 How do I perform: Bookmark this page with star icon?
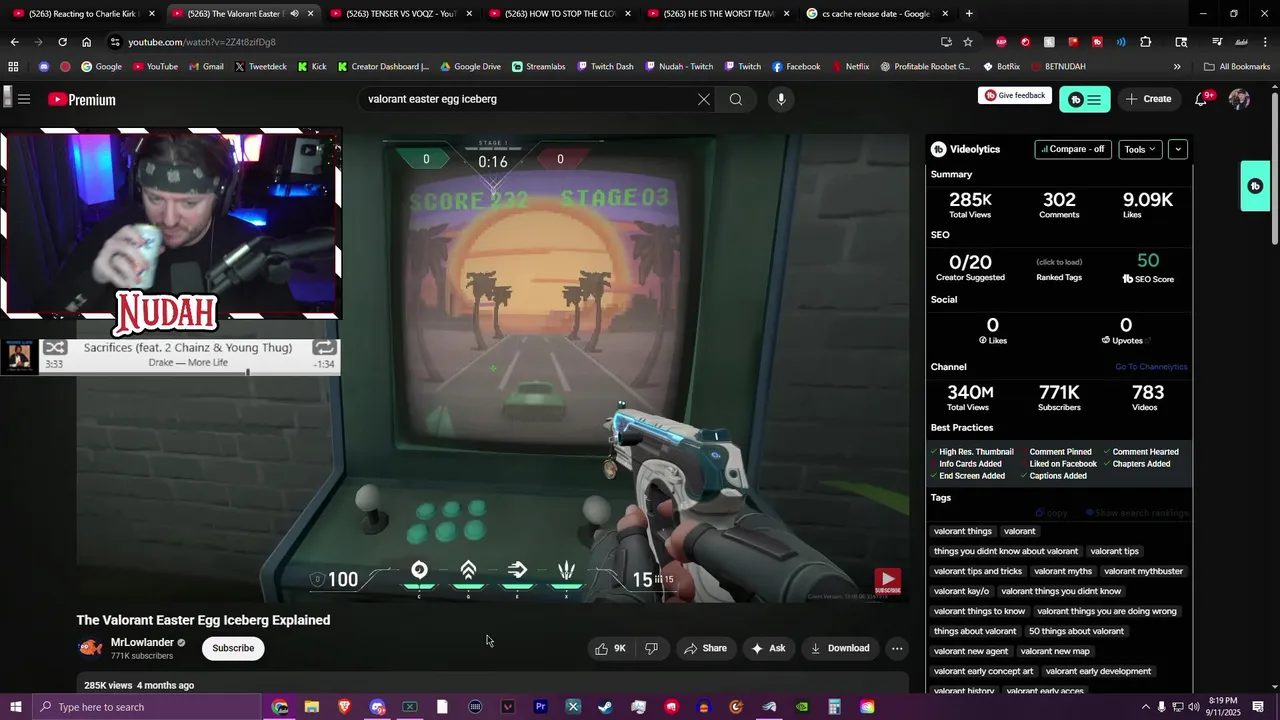point(968,42)
